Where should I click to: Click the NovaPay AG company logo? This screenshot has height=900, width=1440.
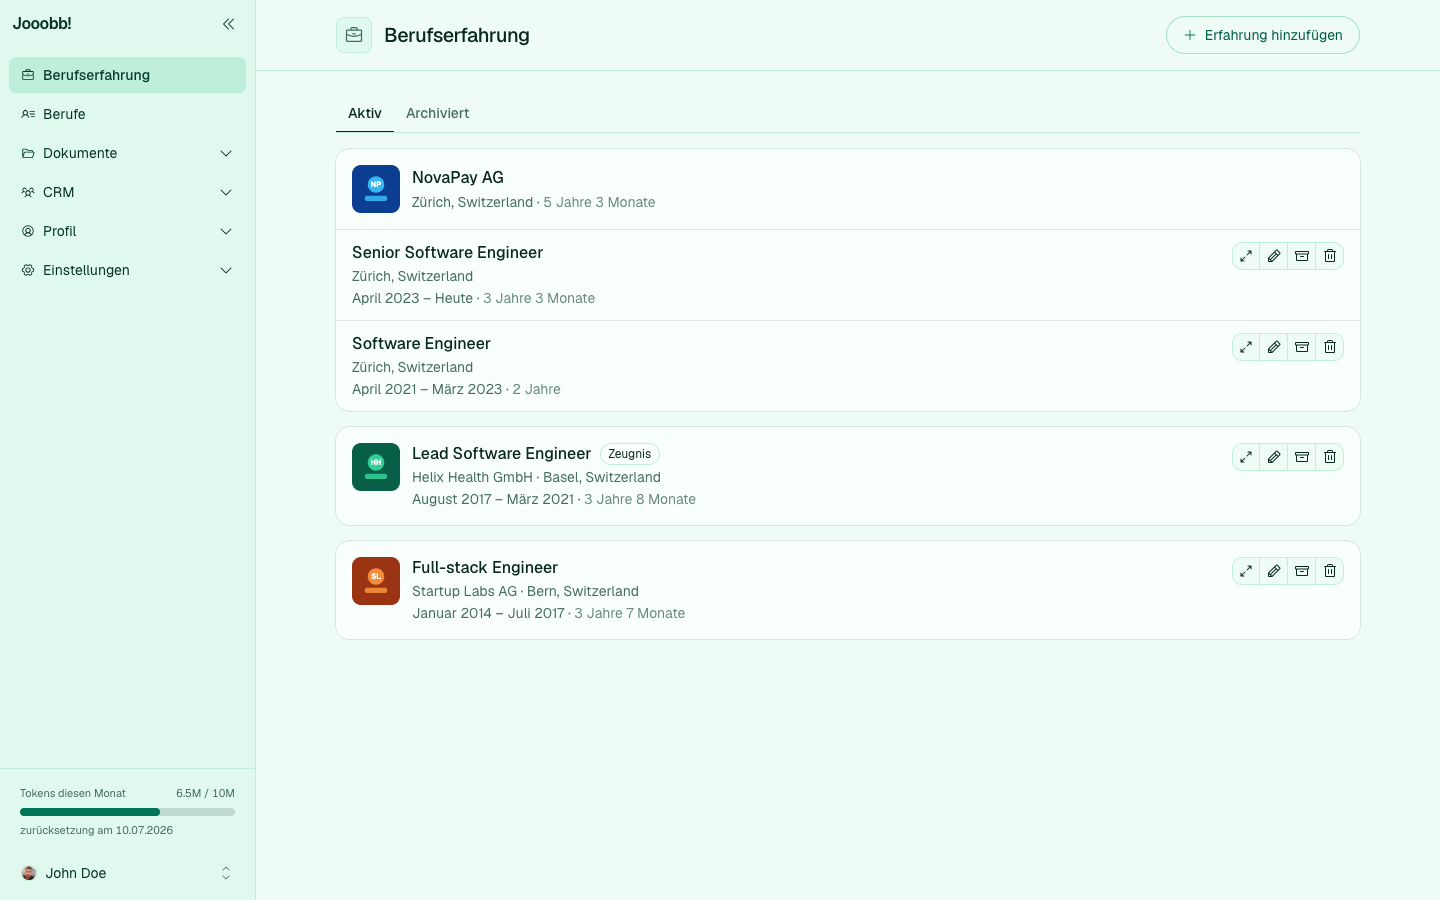pos(376,189)
